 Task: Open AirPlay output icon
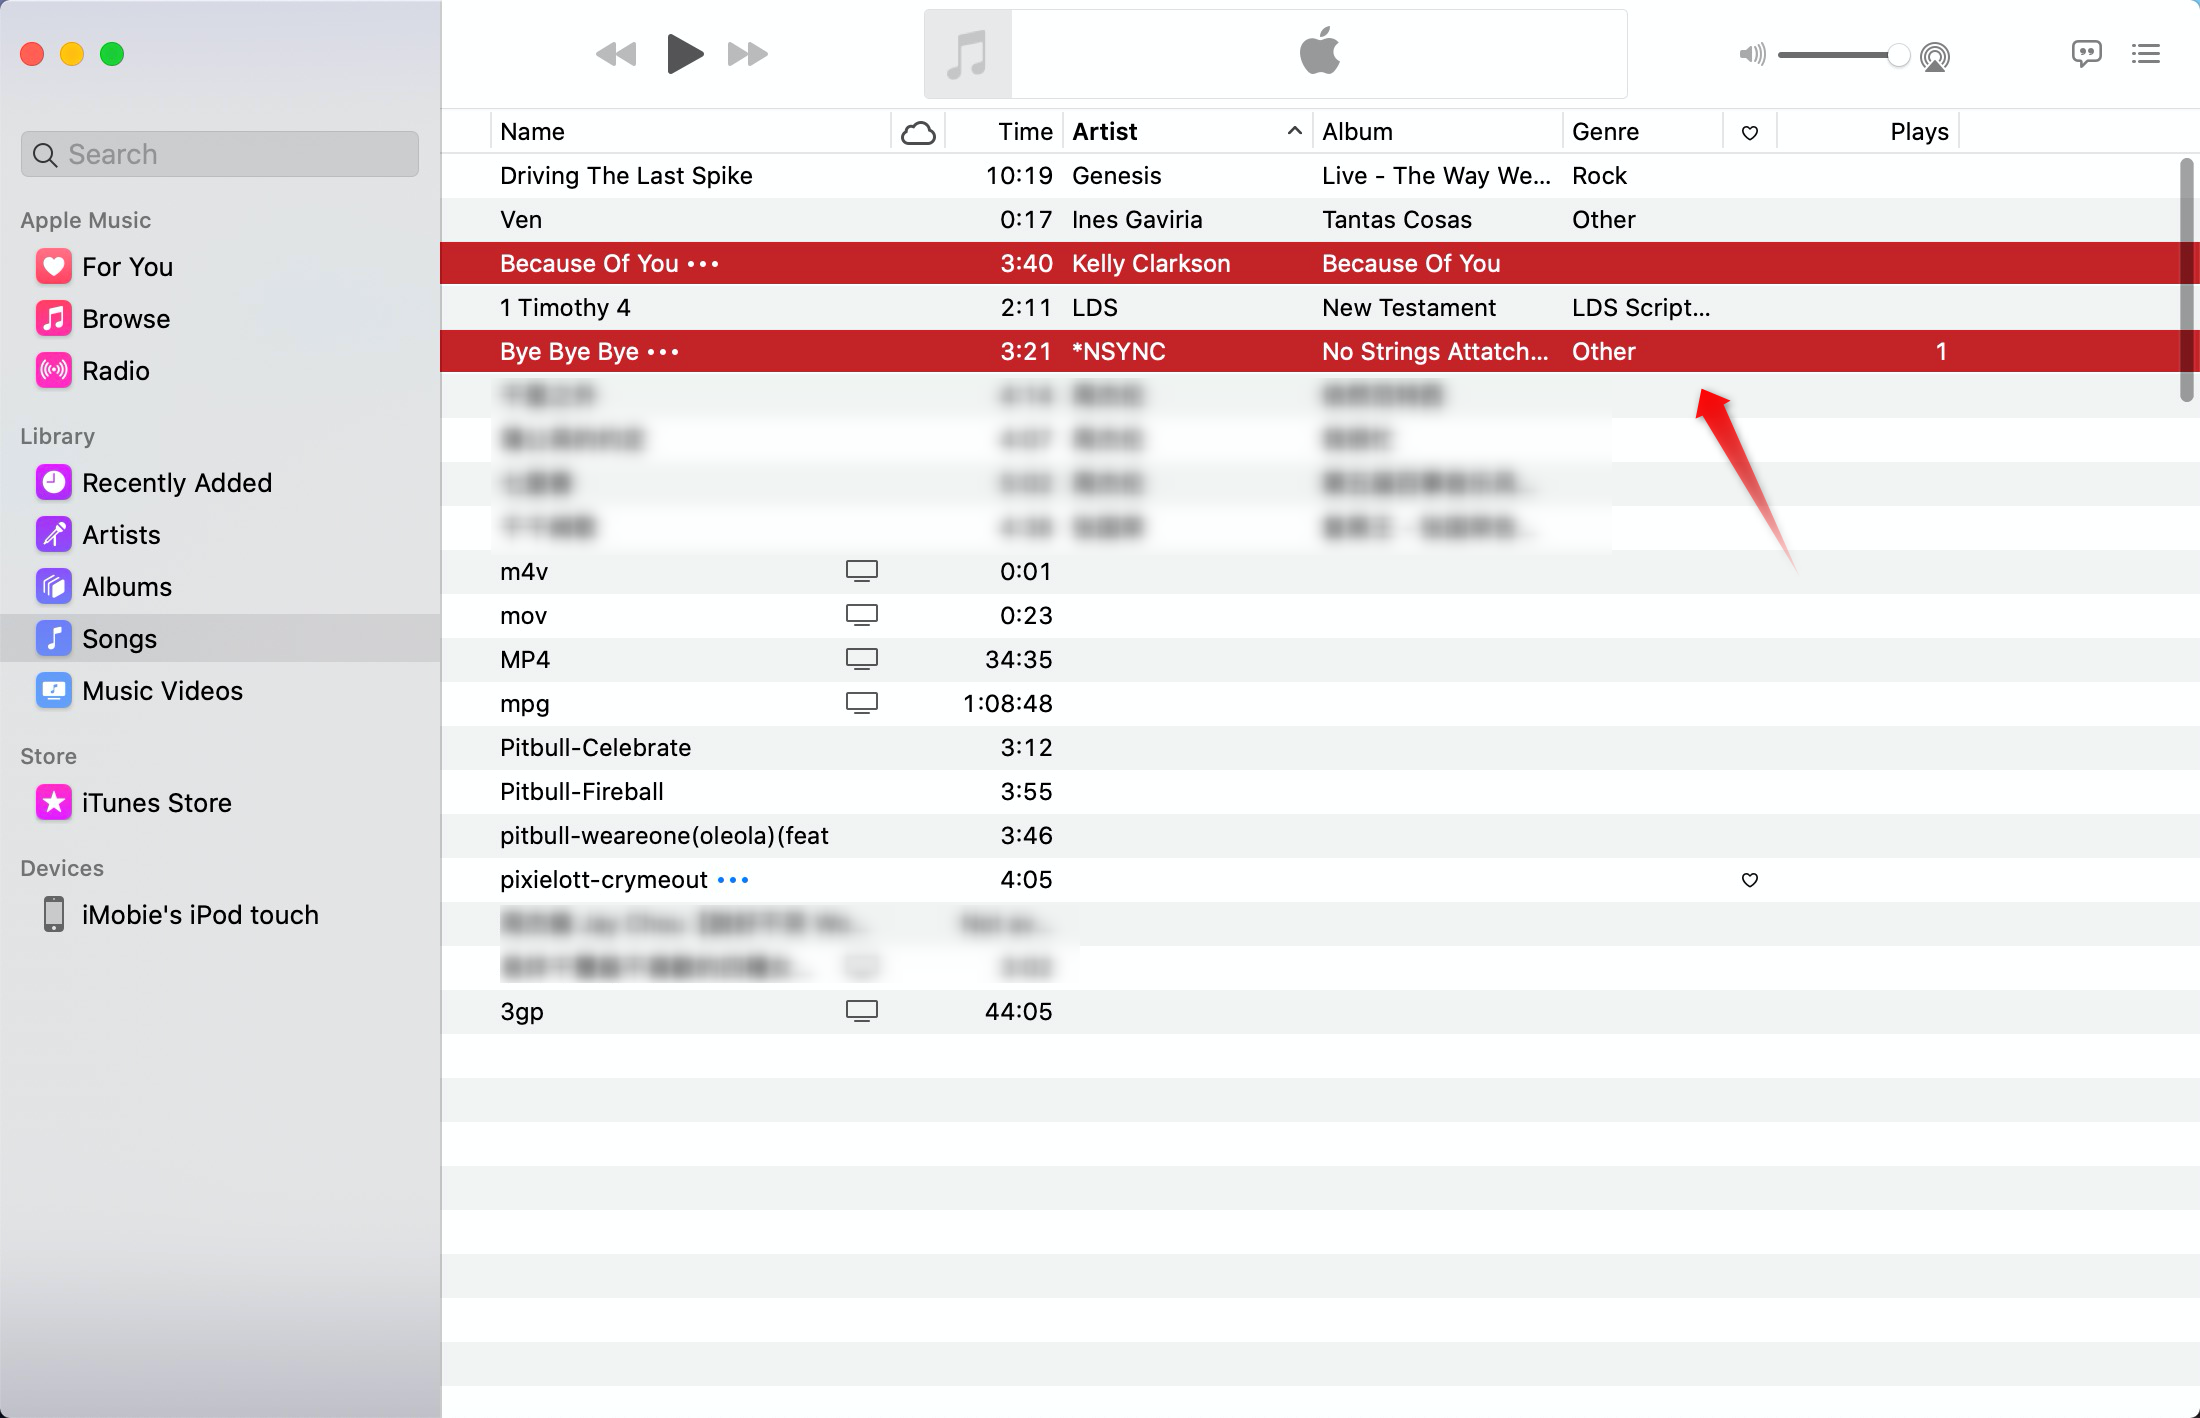pyautogui.click(x=1935, y=56)
